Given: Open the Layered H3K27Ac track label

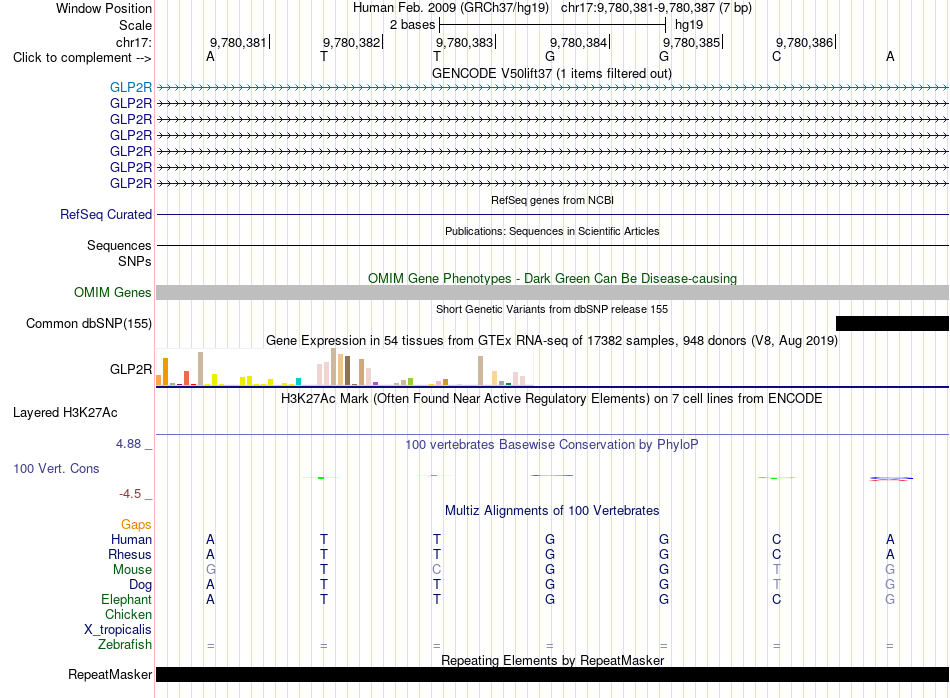Looking at the screenshot, I should point(65,413).
